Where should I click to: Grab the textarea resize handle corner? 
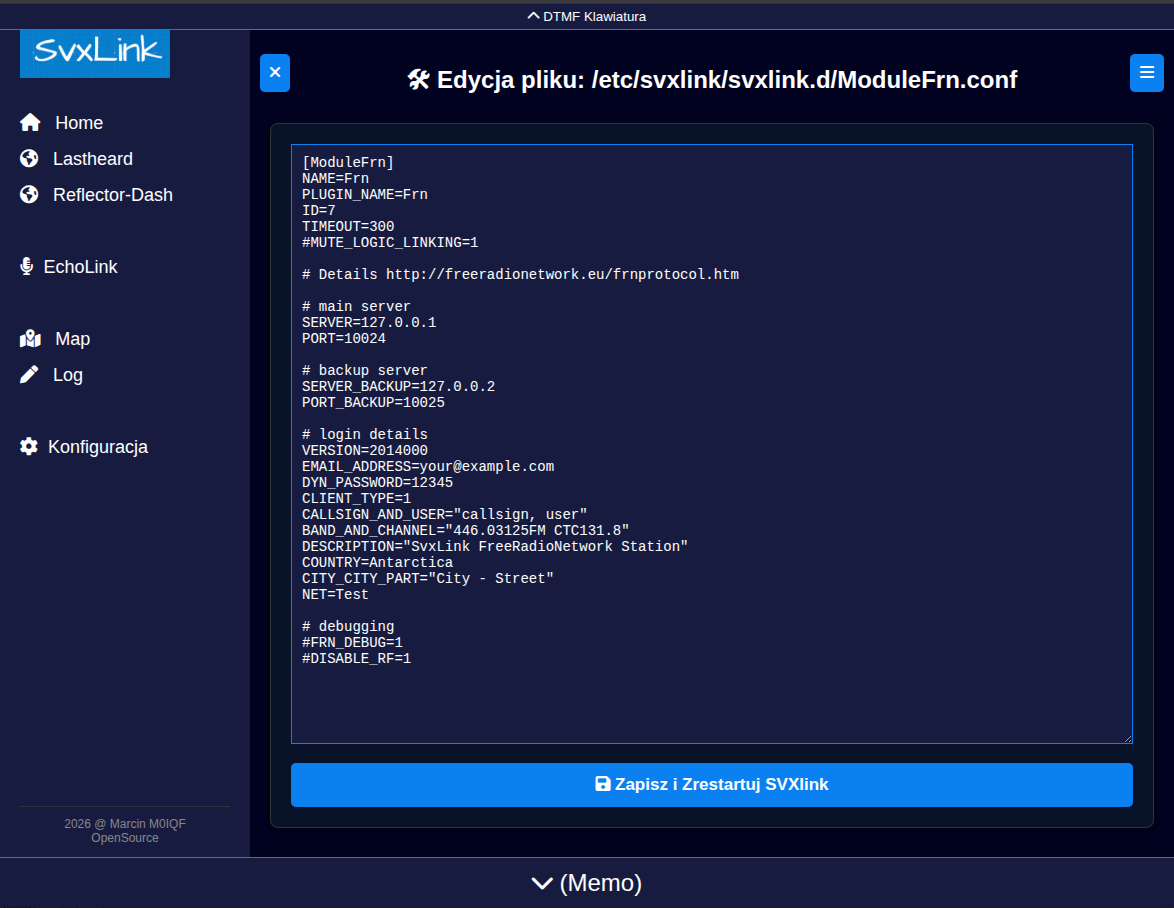1127,738
